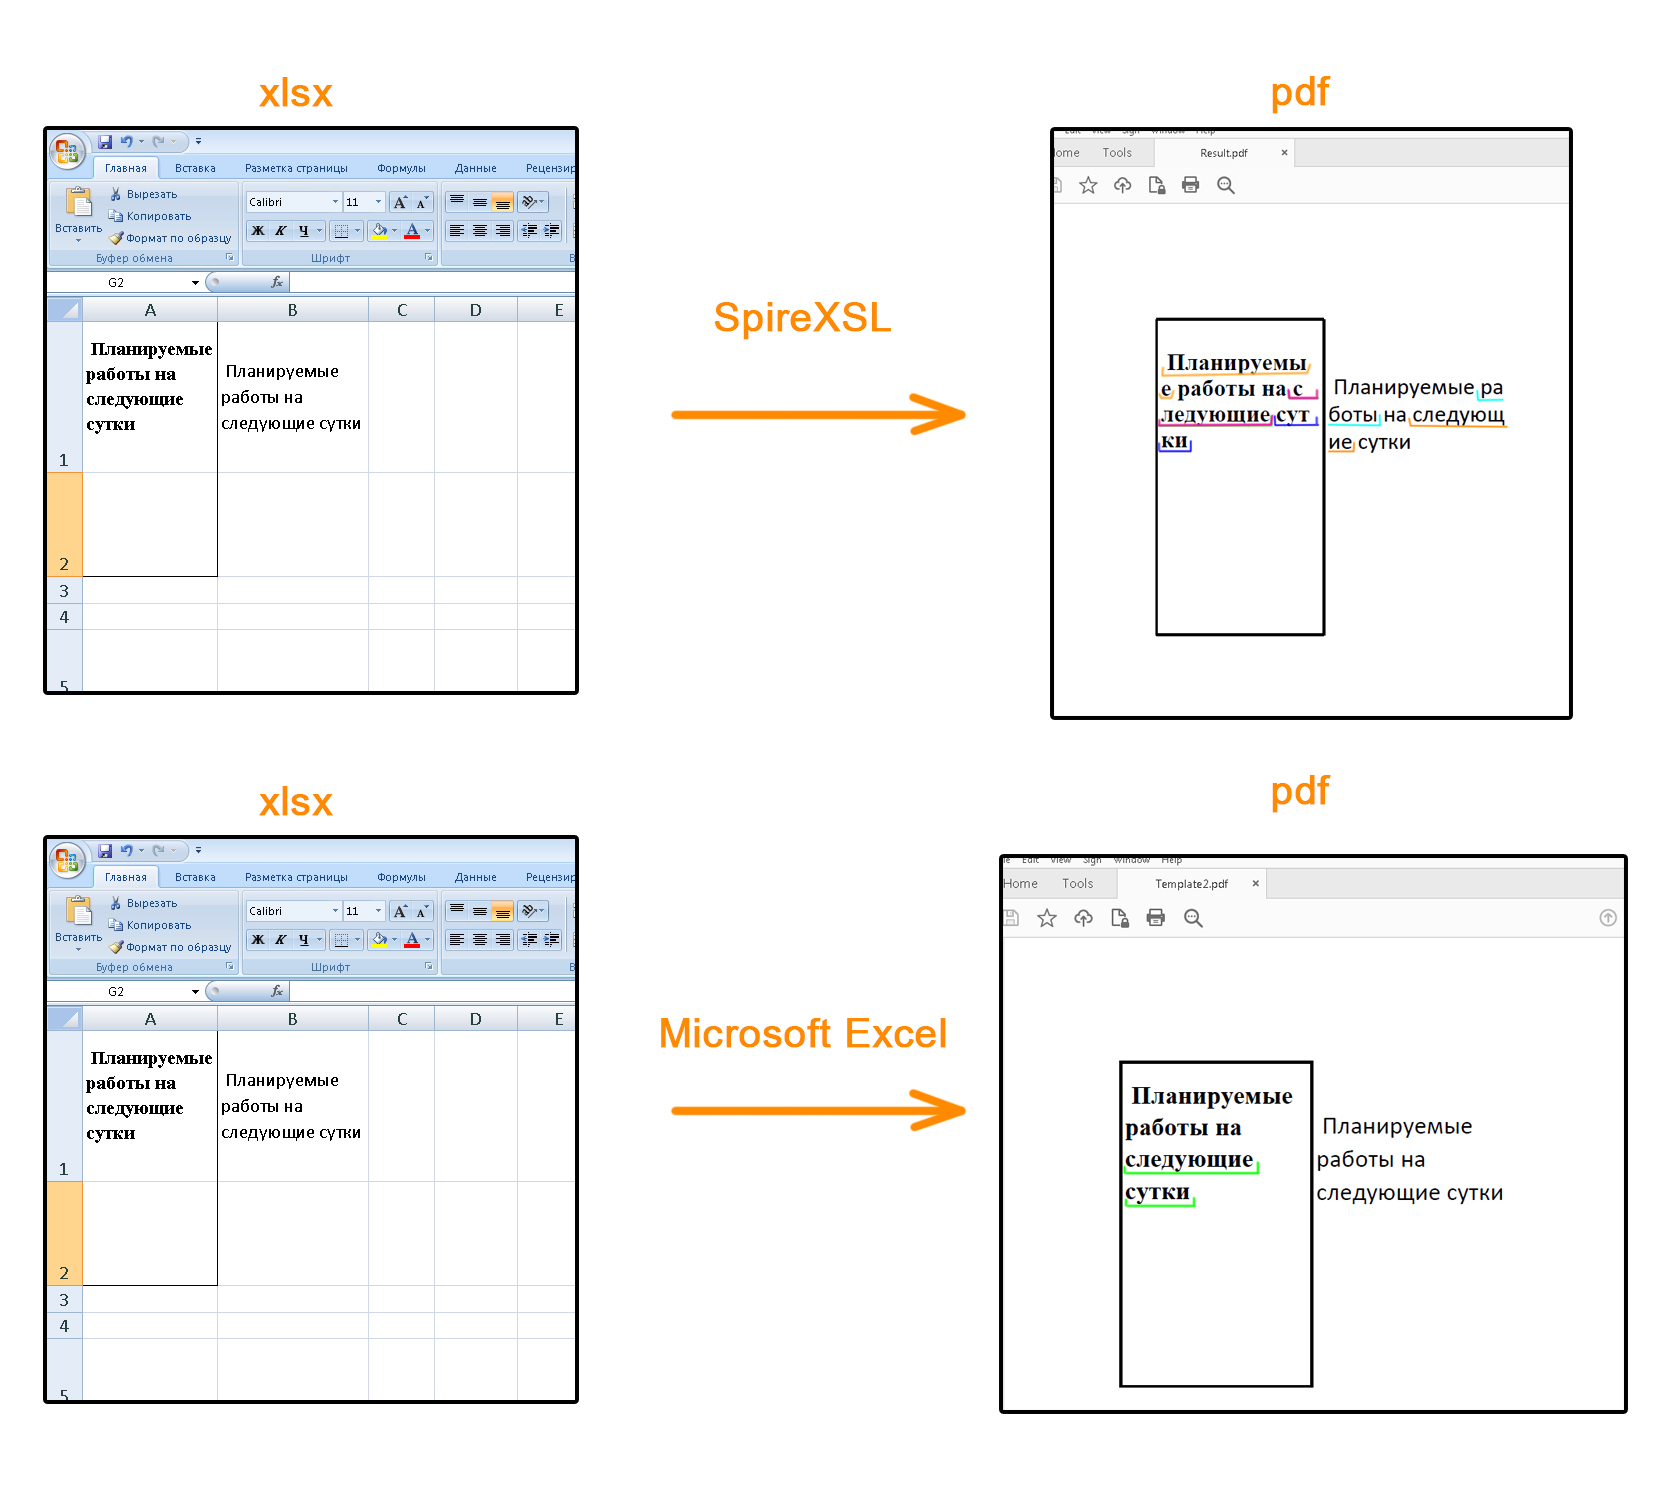
Task: Click Home in the Template2.pdf viewer
Action: pyautogui.click(x=1020, y=884)
